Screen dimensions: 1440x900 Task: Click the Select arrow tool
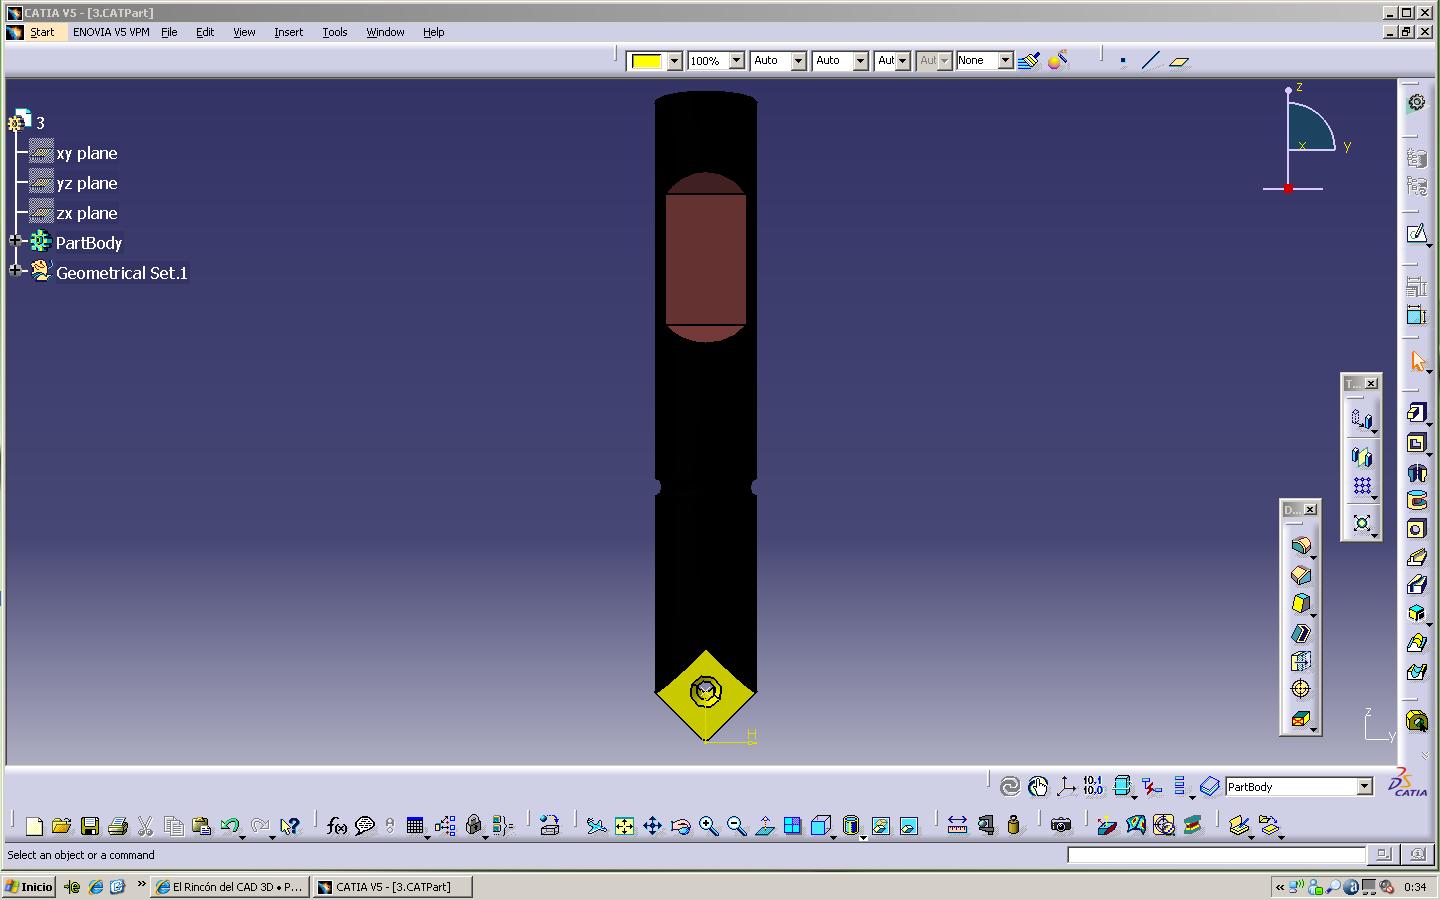coord(1417,362)
